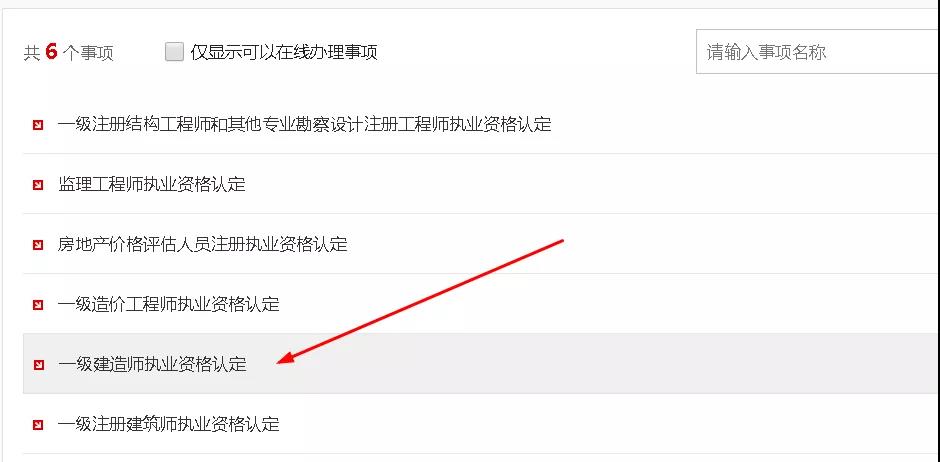The image size is (940, 462).
Task: Click red arrow icon beside 监理工程师执业资格认定
Action: tap(38, 185)
